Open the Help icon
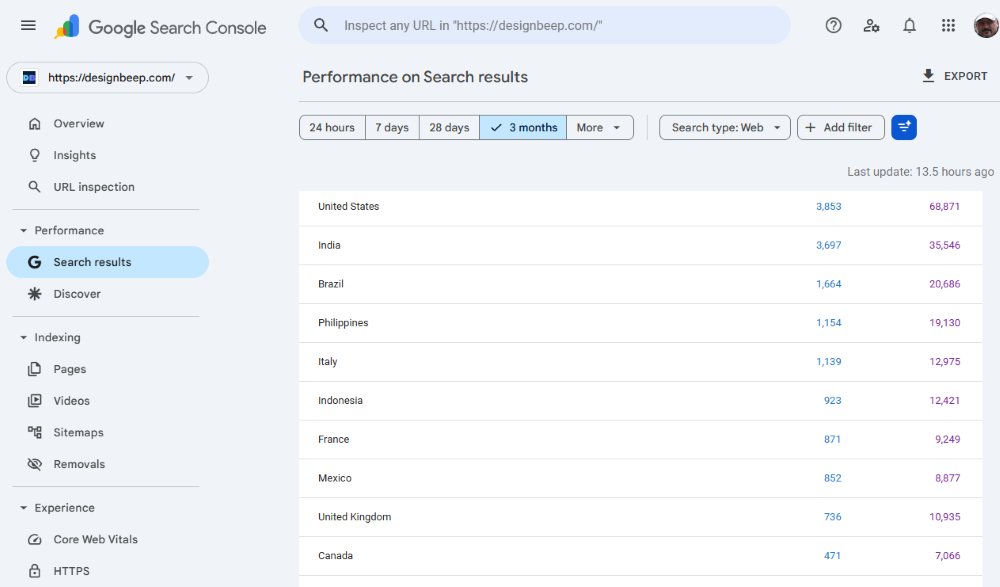 tap(833, 26)
